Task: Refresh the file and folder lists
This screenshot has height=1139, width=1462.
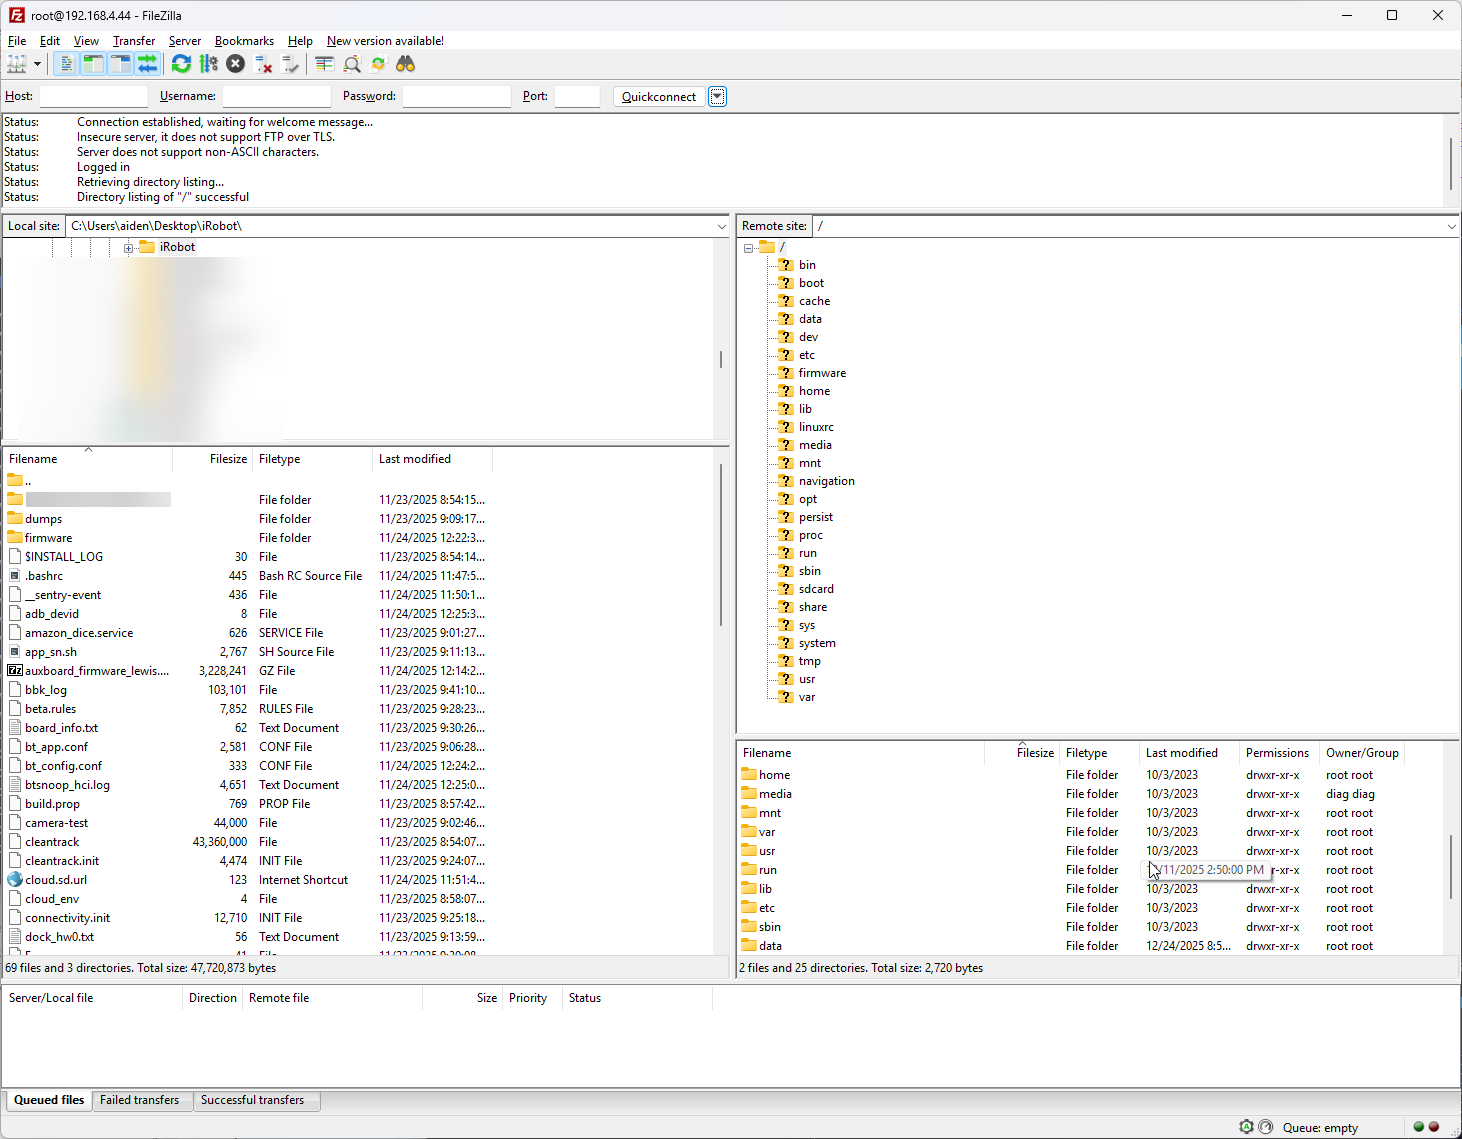Action: pyautogui.click(x=181, y=64)
